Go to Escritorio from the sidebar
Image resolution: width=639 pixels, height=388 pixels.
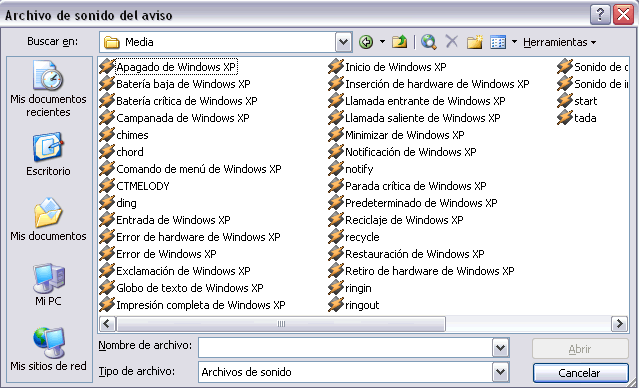[x=48, y=154]
